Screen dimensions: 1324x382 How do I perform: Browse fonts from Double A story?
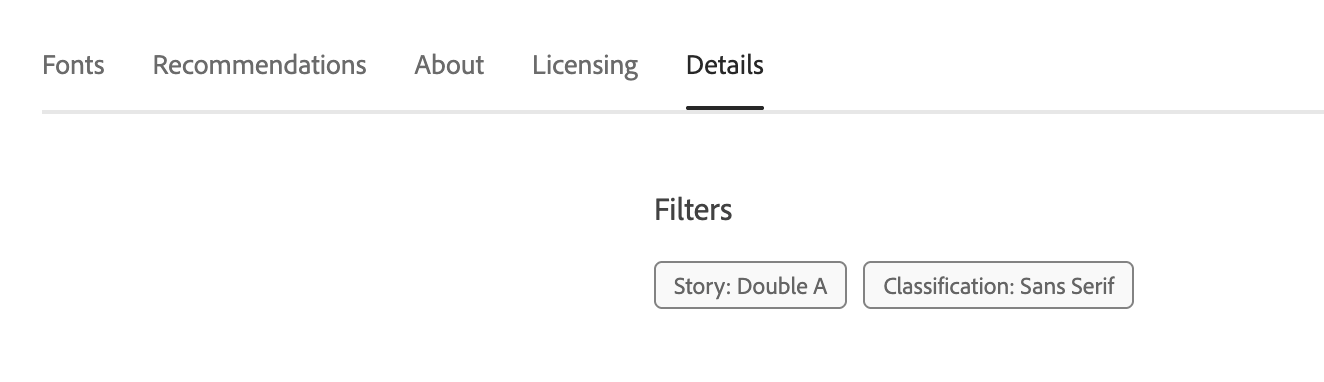(750, 286)
